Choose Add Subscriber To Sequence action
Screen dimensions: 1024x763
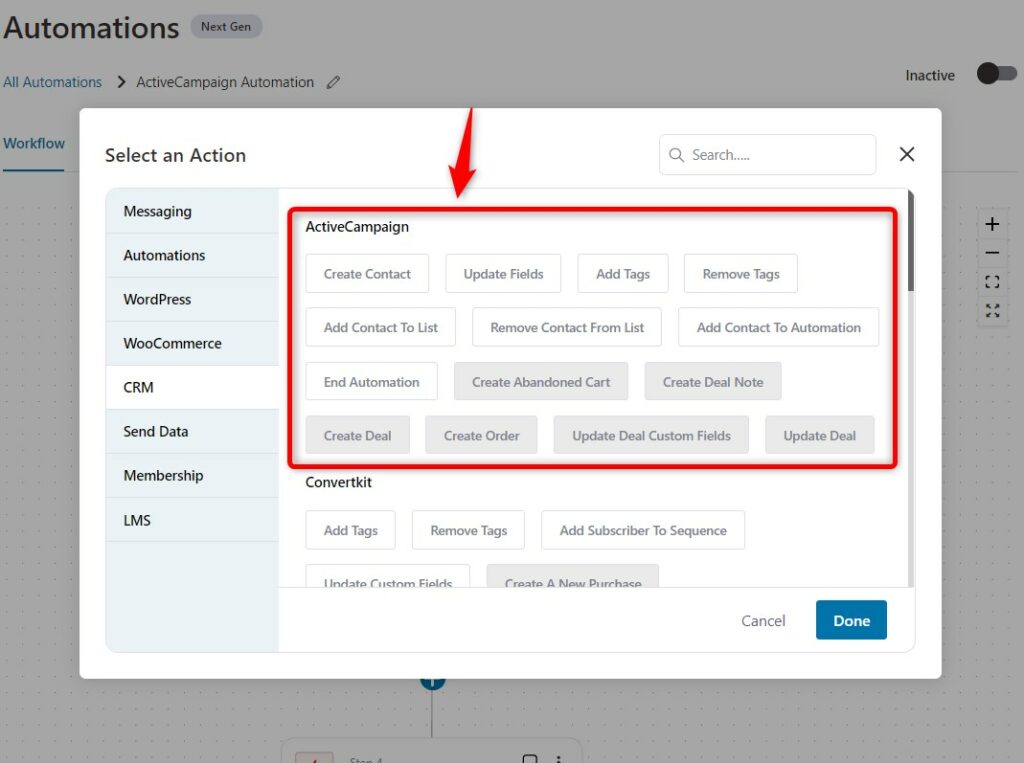643,530
